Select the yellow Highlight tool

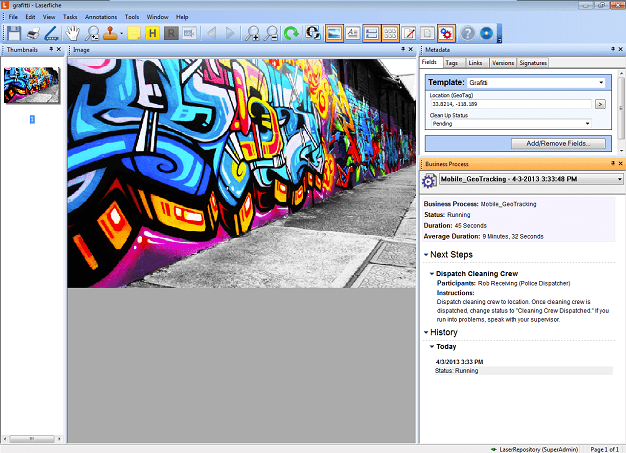pyautogui.click(x=153, y=33)
